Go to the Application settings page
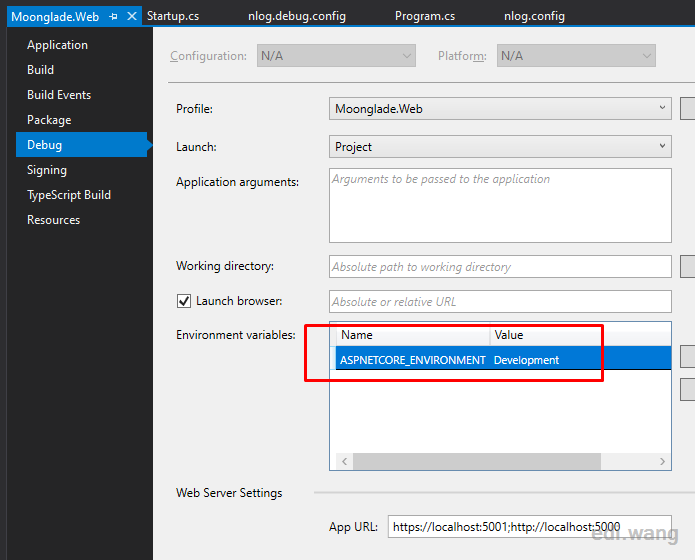The image size is (695, 560). pos(57,45)
